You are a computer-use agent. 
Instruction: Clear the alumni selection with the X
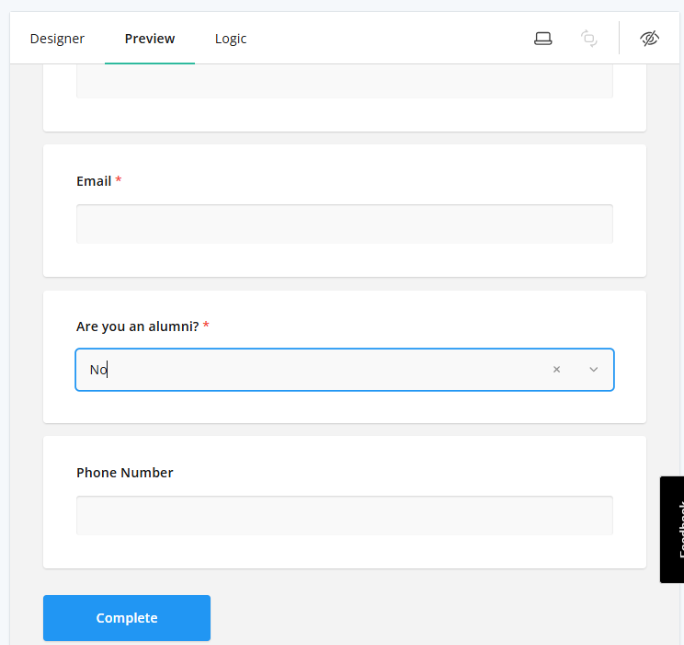pyautogui.click(x=557, y=369)
